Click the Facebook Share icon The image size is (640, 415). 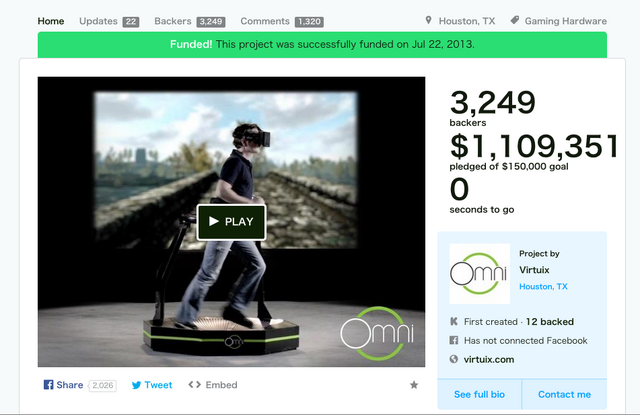48,385
